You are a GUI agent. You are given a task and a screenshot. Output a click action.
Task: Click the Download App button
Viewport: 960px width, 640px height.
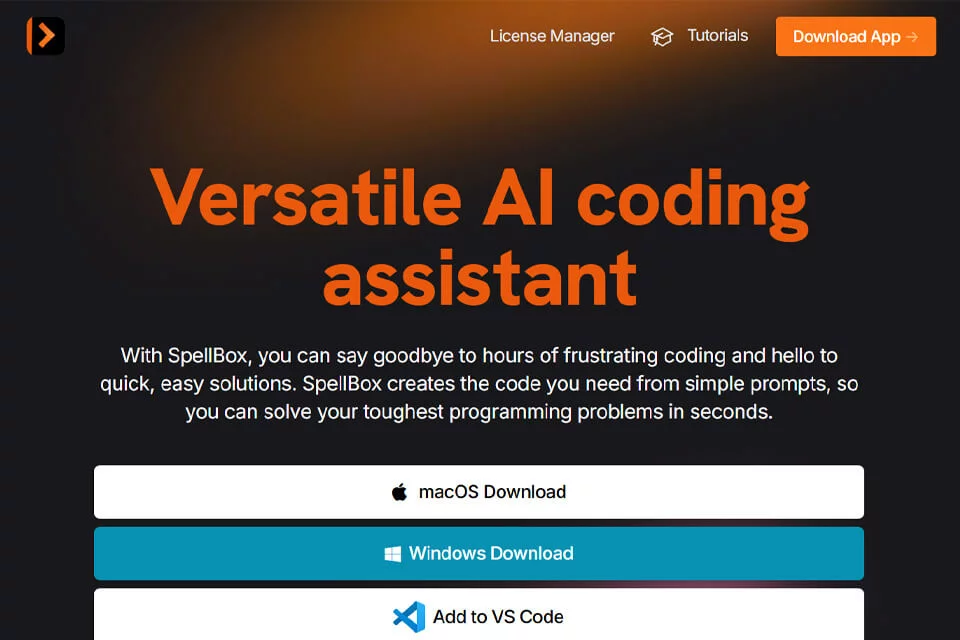click(x=856, y=37)
